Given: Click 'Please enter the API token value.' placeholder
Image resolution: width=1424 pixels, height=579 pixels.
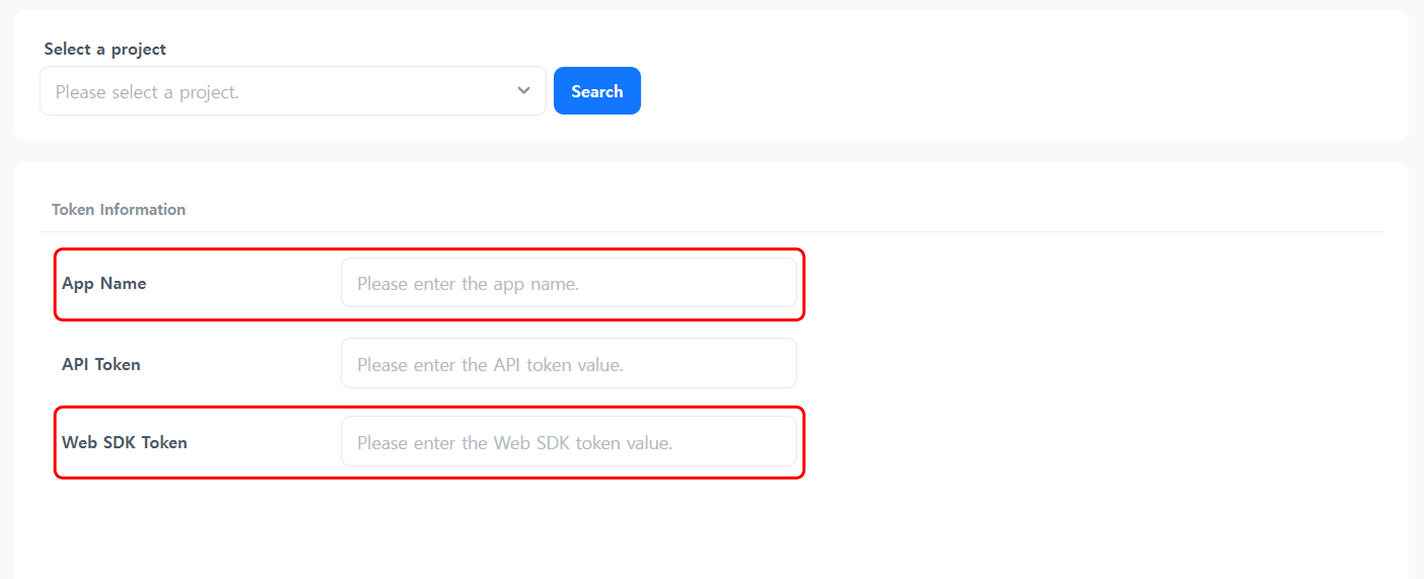Looking at the screenshot, I should click(490, 365).
